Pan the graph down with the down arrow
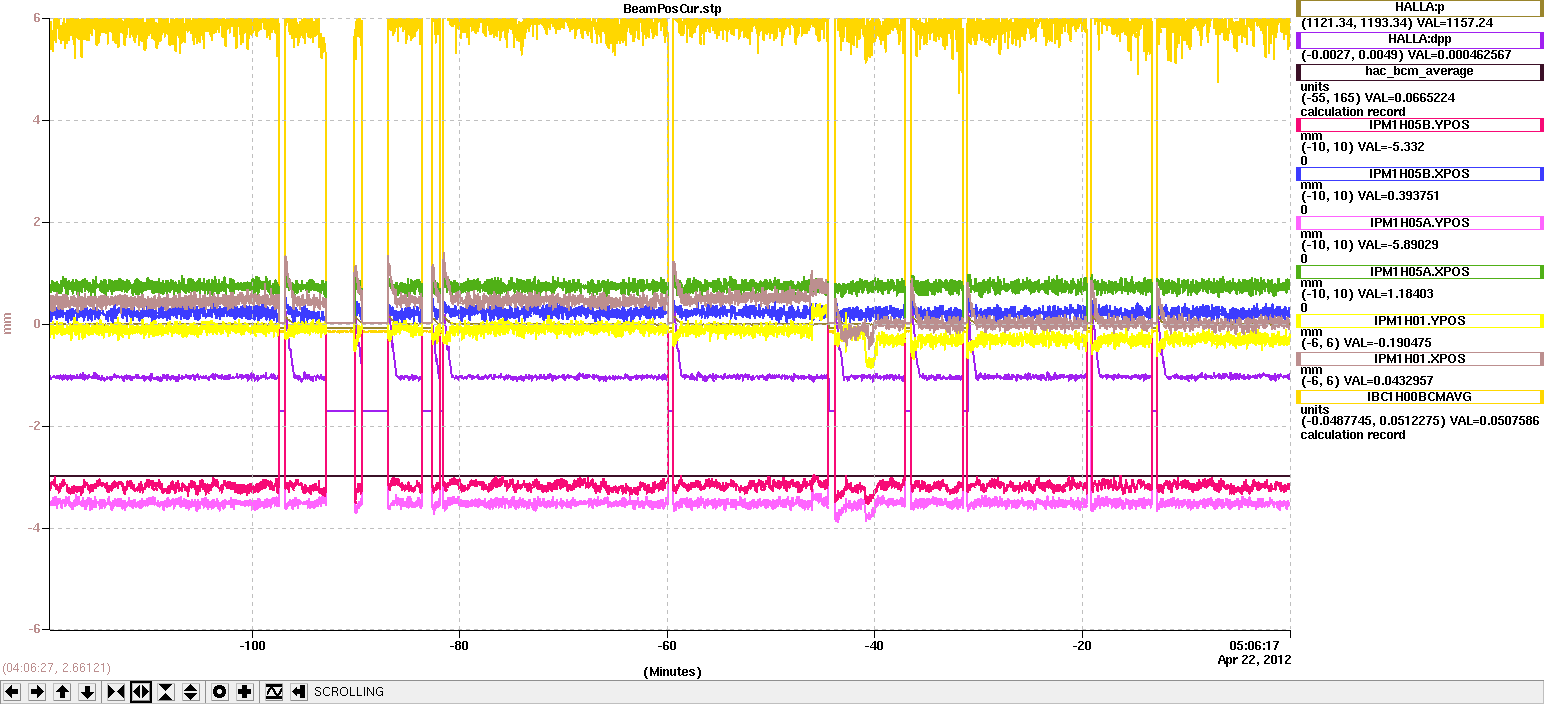This screenshot has width=1544, height=704. coord(87,692)
